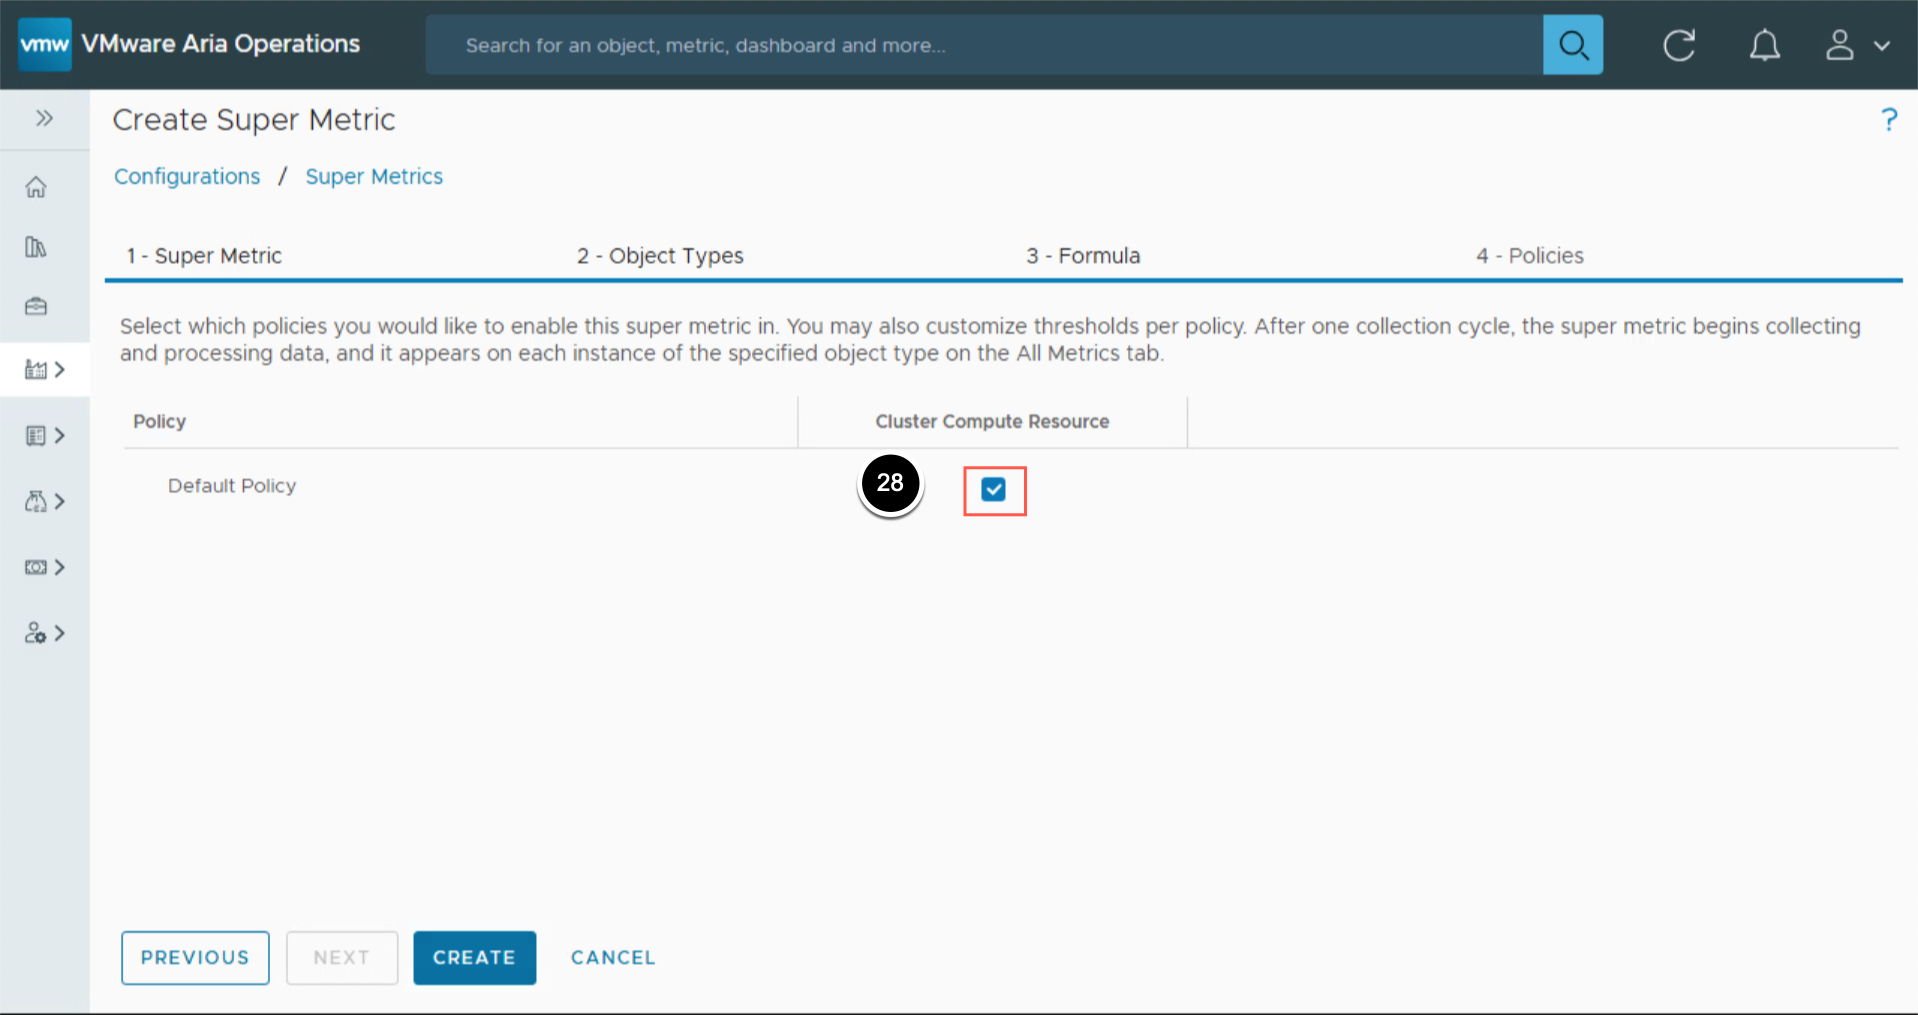Expand the sidebar with double chevron
The image size is (1918, 1015).
tap(44, 118)
